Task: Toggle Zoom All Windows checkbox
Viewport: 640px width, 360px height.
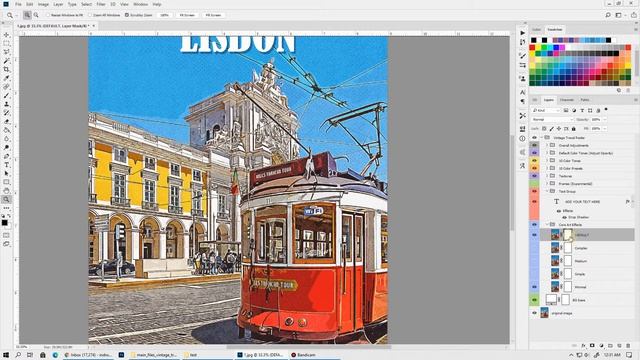Action: pyautogui.click(x=90, y=15)
